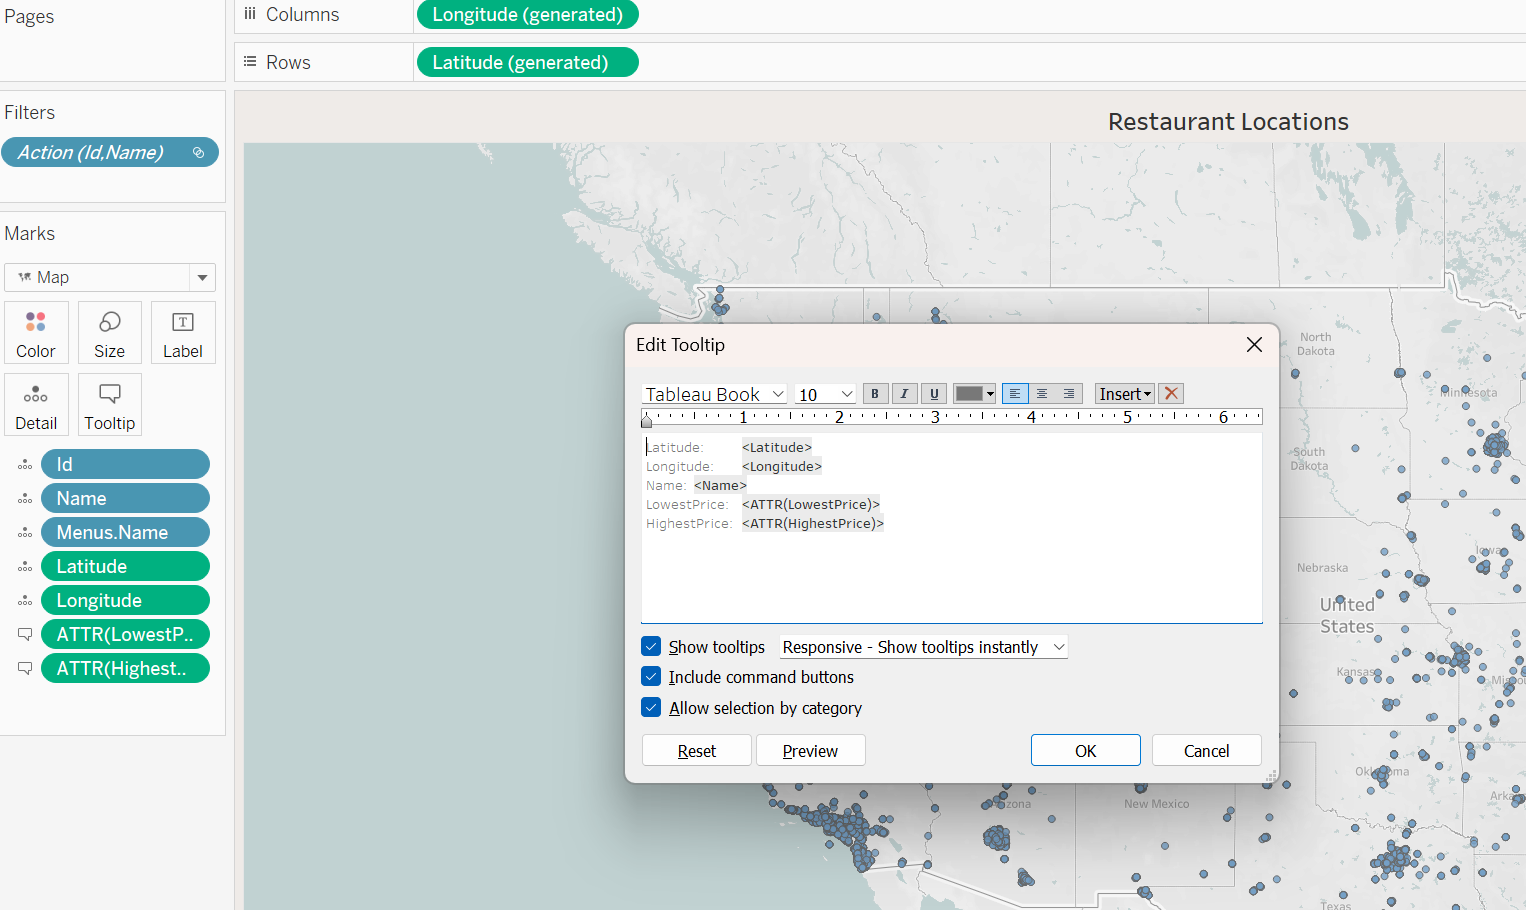Uncheck Show tooltips checkbox
Image resolution: width=1526 pixels, height=910 pixels.
coord(651,647)
